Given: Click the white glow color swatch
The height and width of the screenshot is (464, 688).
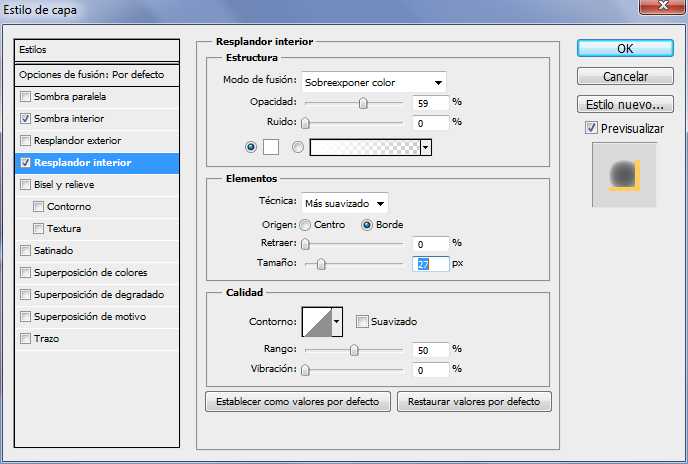Looking at the screenshot, I should pyautogui.click(x=271, y=147).
